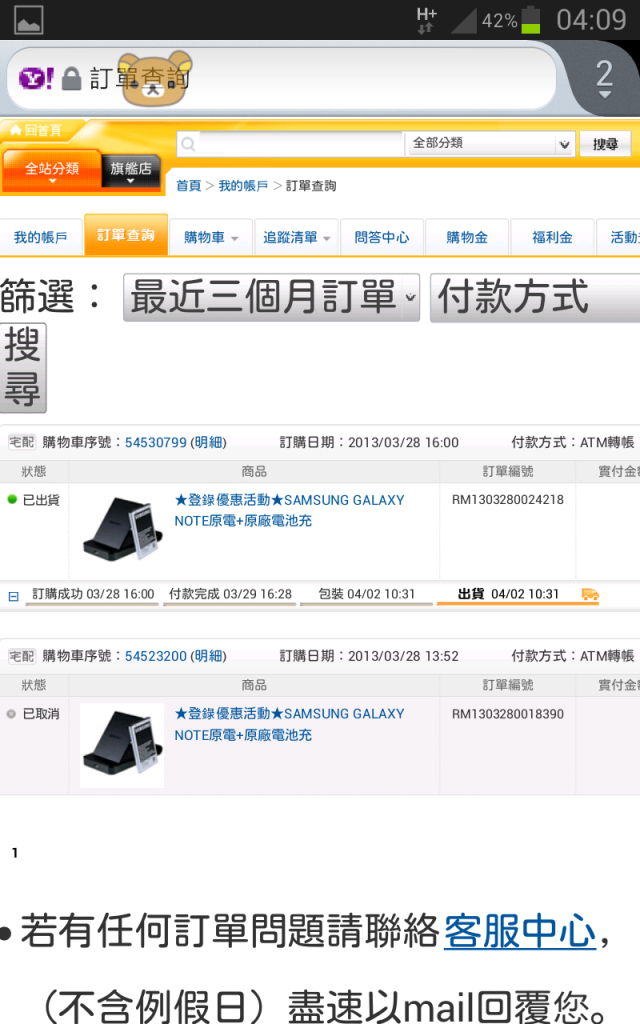Screen dimensions: 640x1024
Task: Open the 付款方式 filter dropdown
Action: click(x=535, y=297)
